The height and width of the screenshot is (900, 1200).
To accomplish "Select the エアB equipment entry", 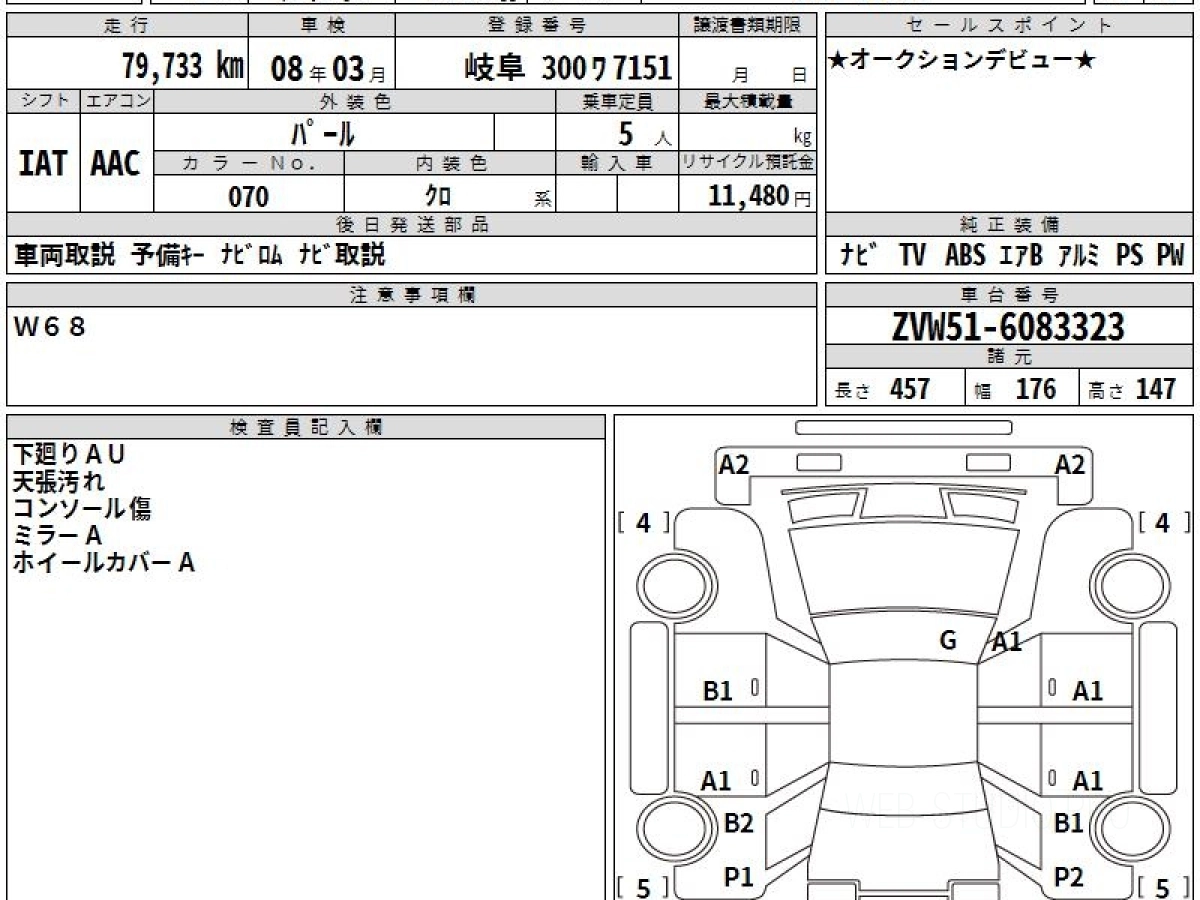I will click(x=1020, y=256).
